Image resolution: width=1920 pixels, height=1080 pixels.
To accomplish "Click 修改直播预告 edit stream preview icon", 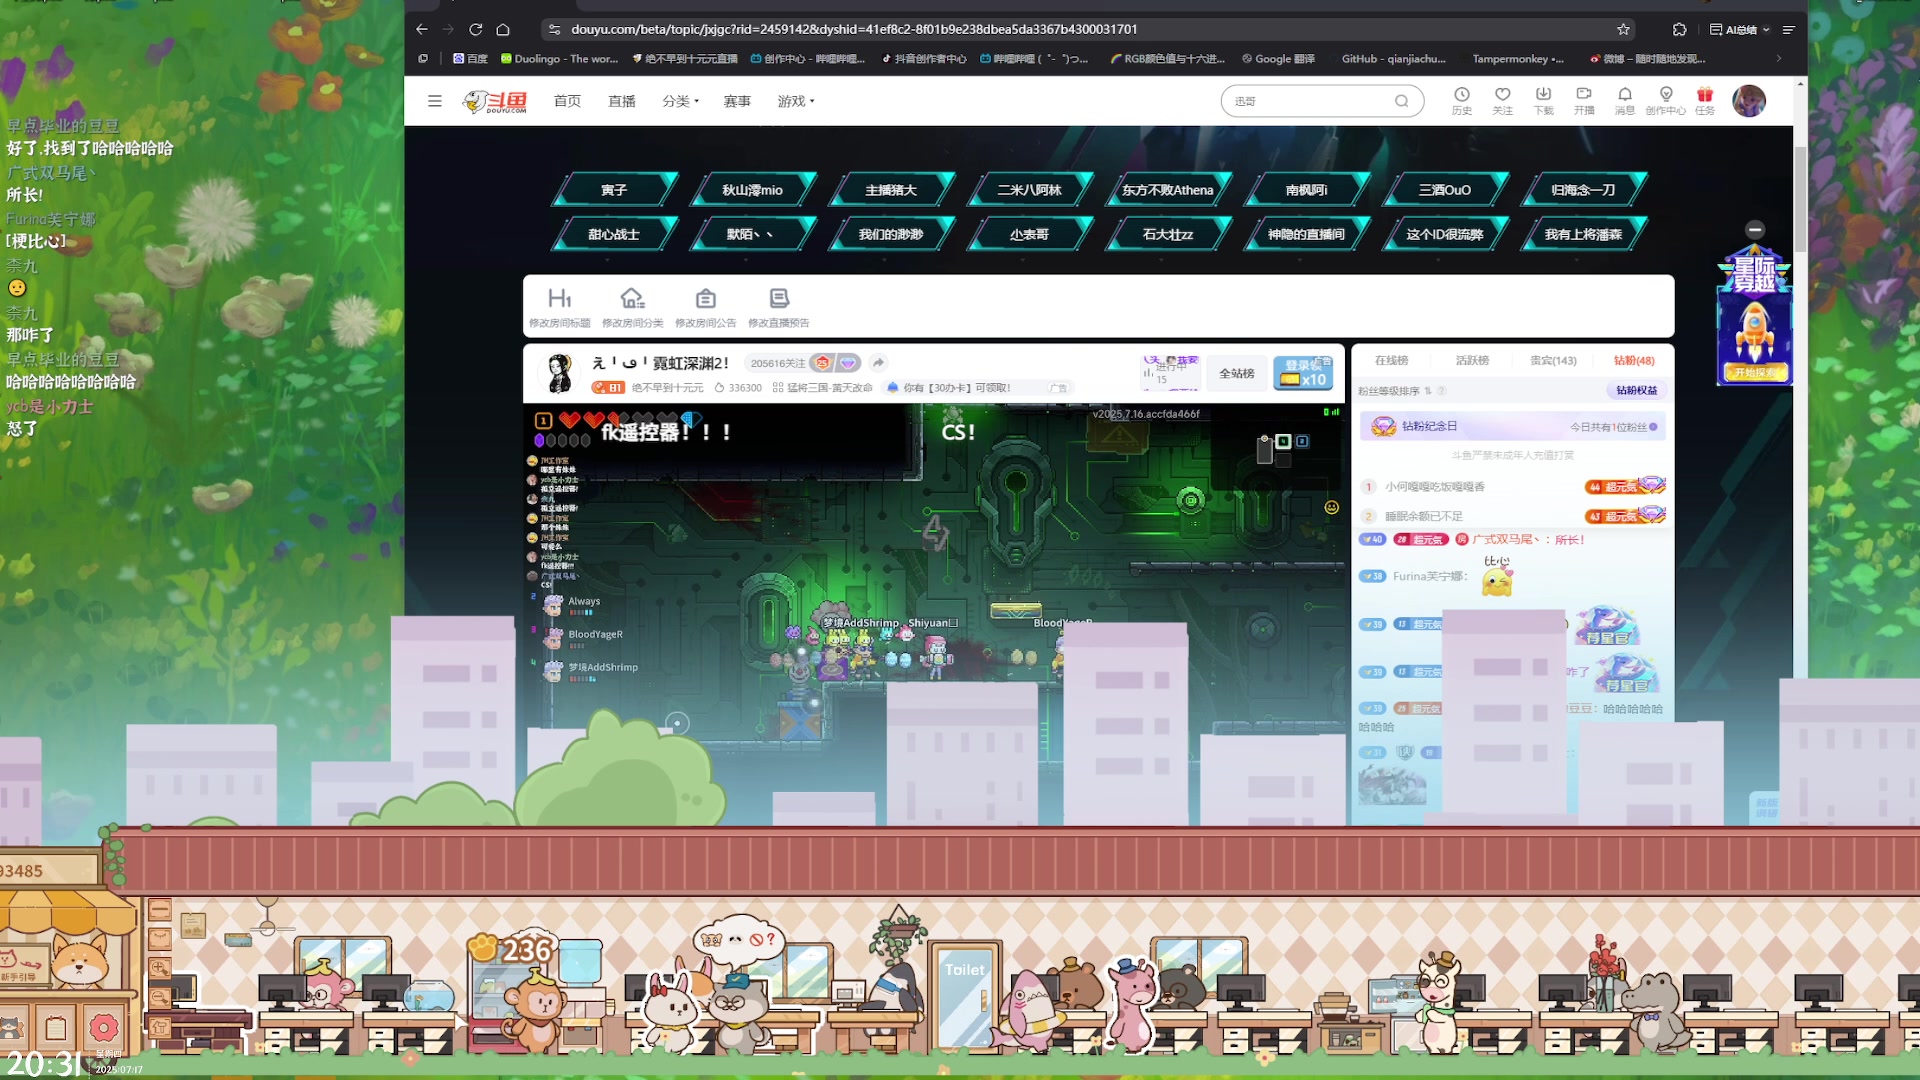I will click(x=779, y=307).
